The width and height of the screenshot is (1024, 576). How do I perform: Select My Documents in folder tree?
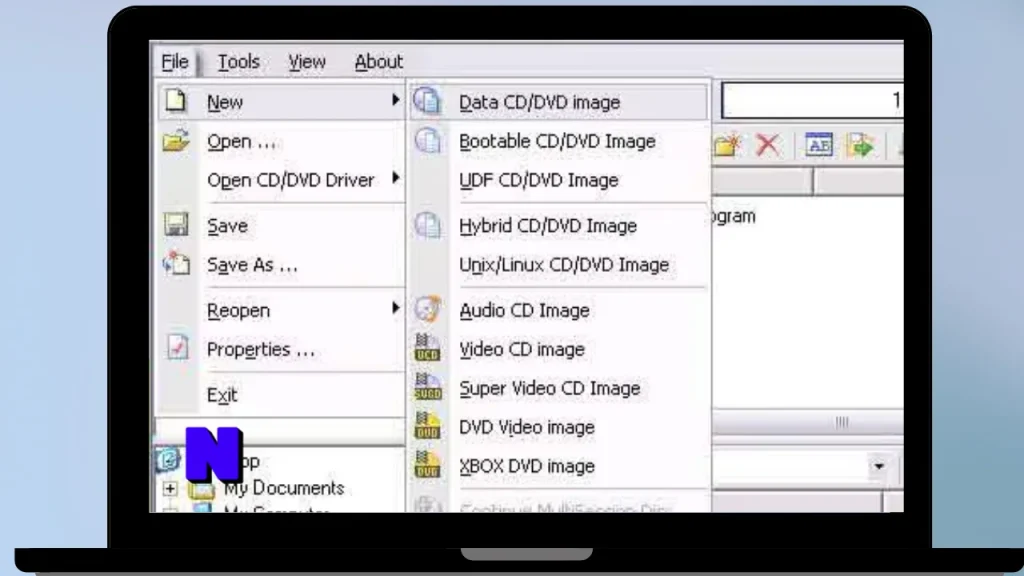click(284, 488)
